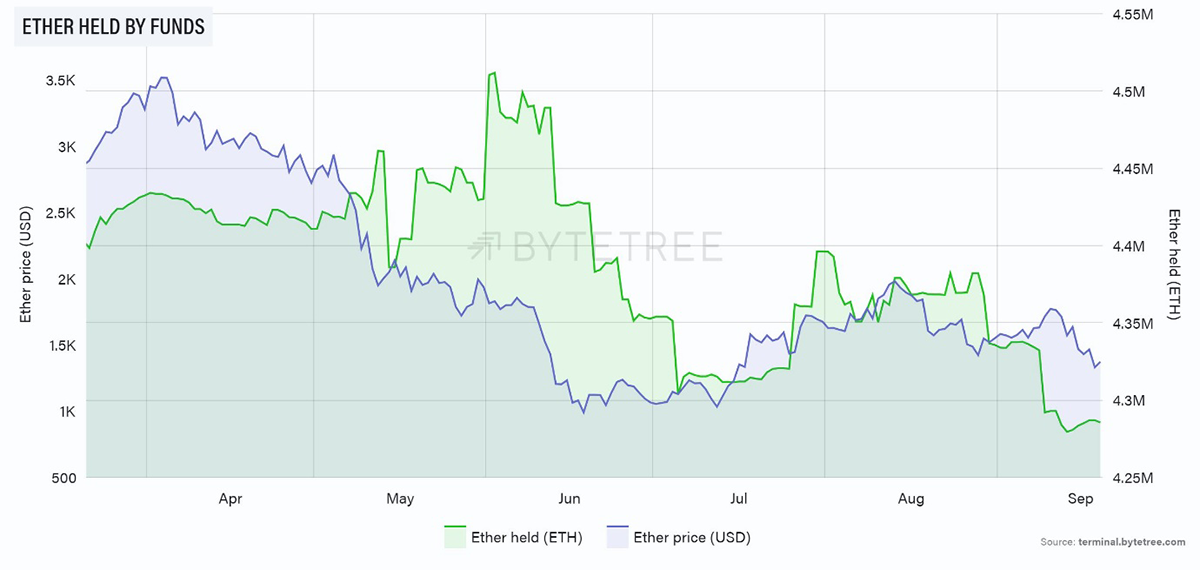Select the Apr label on the x-axis
The image size is (1200, 570).
tap(230, 497)
